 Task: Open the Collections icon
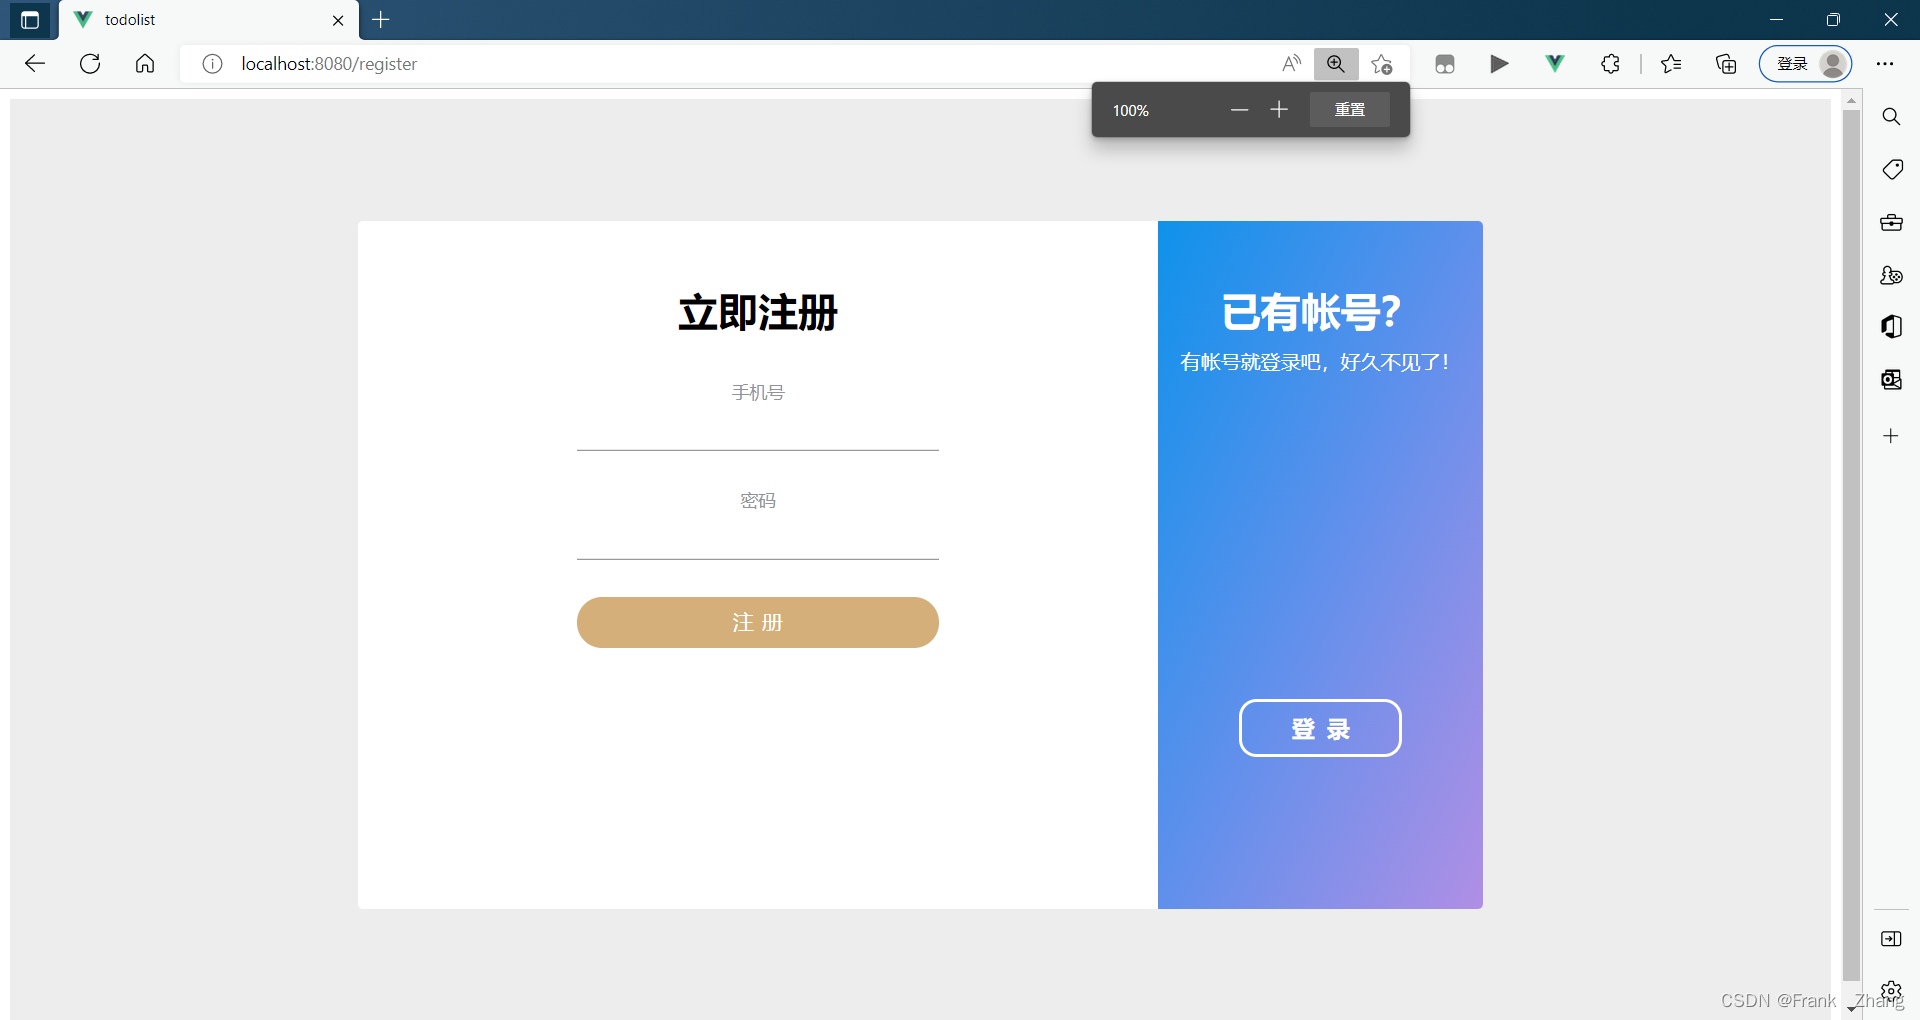pyautogui.click(x=1726, y=63)
